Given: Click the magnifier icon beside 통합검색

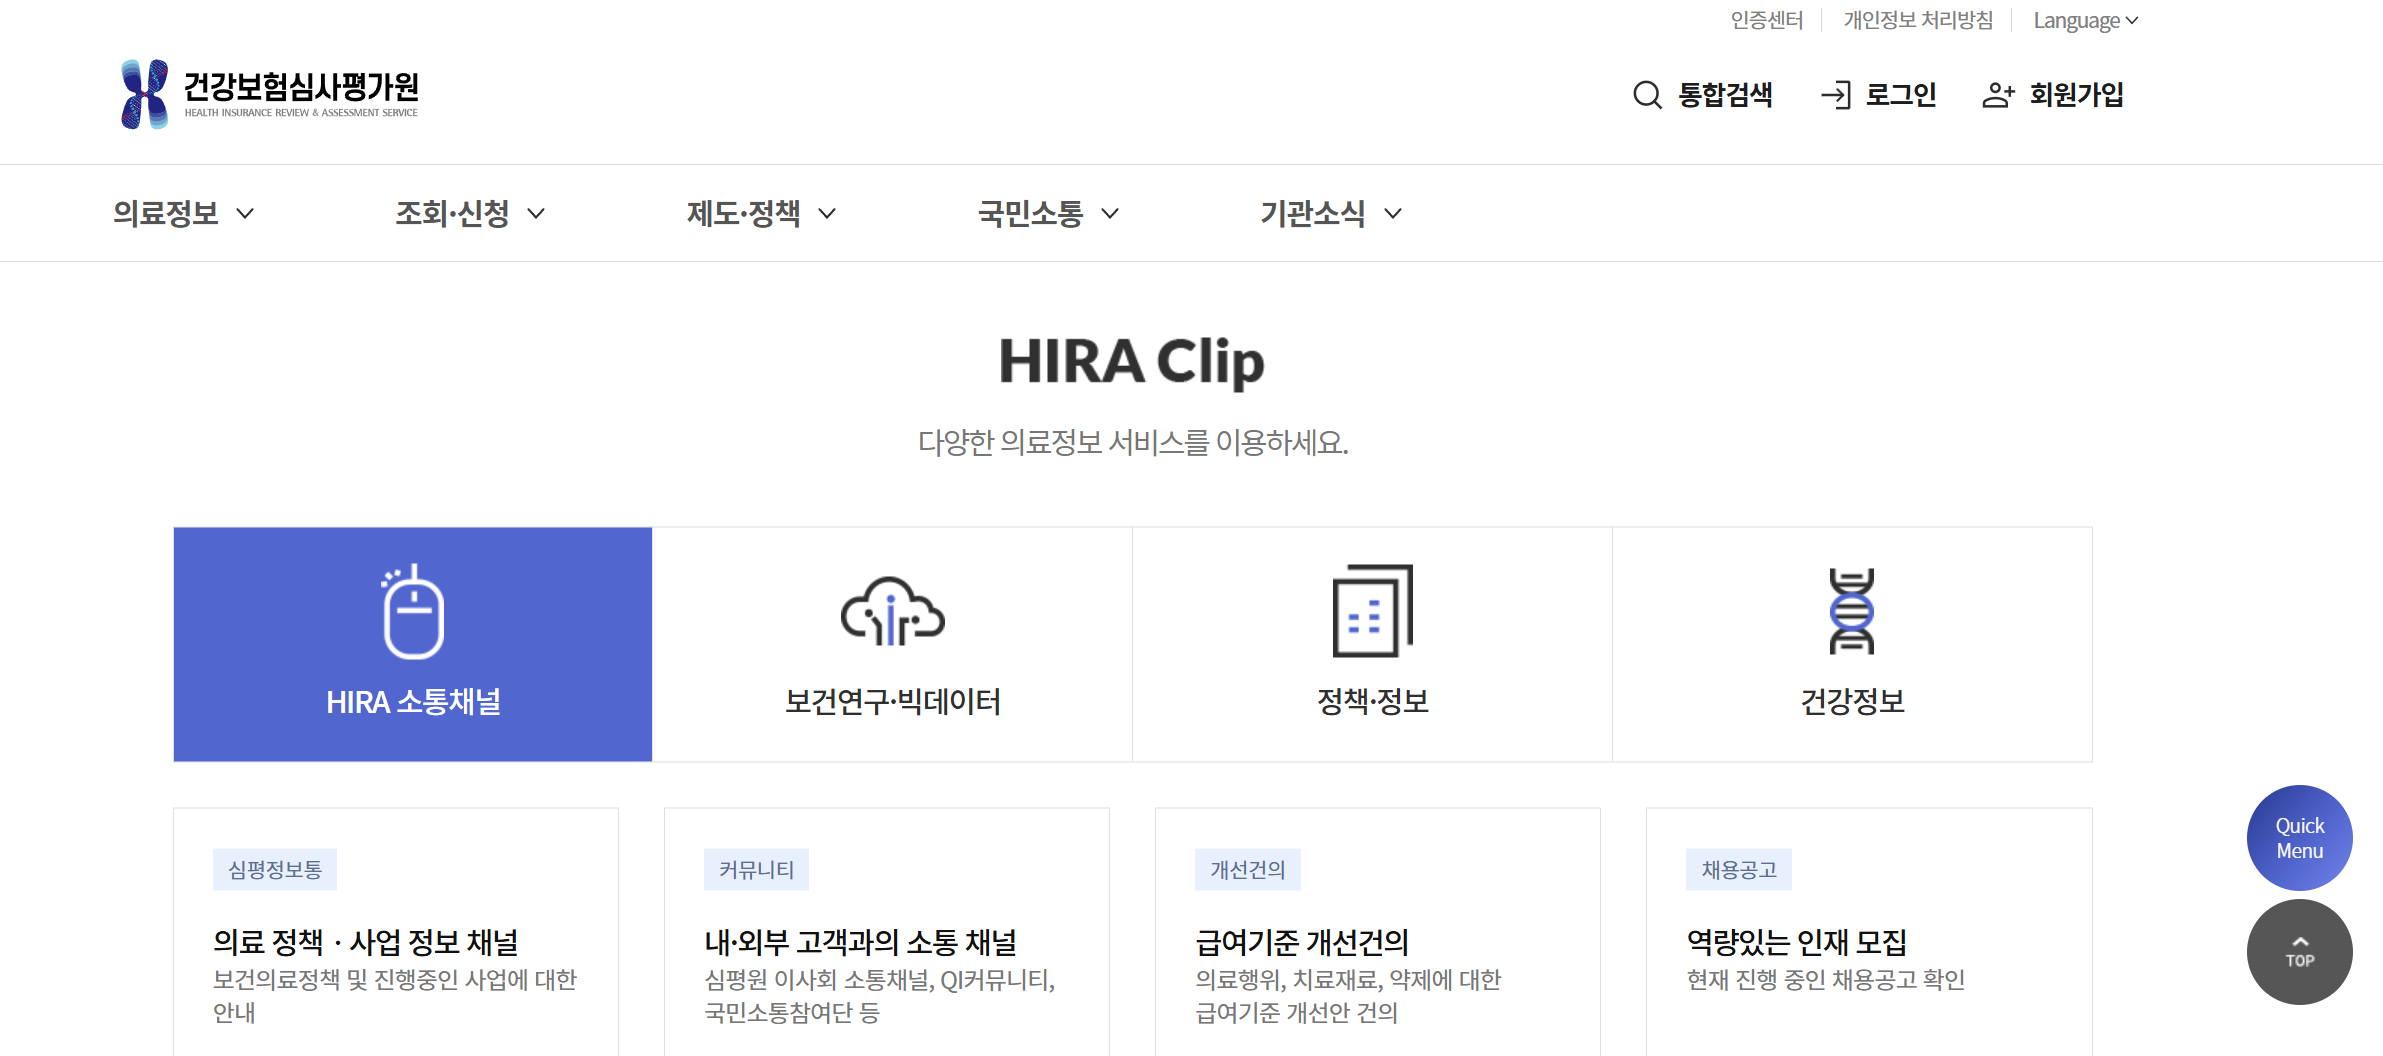Looking at the screenshot, I should (x=1647, y=95).
